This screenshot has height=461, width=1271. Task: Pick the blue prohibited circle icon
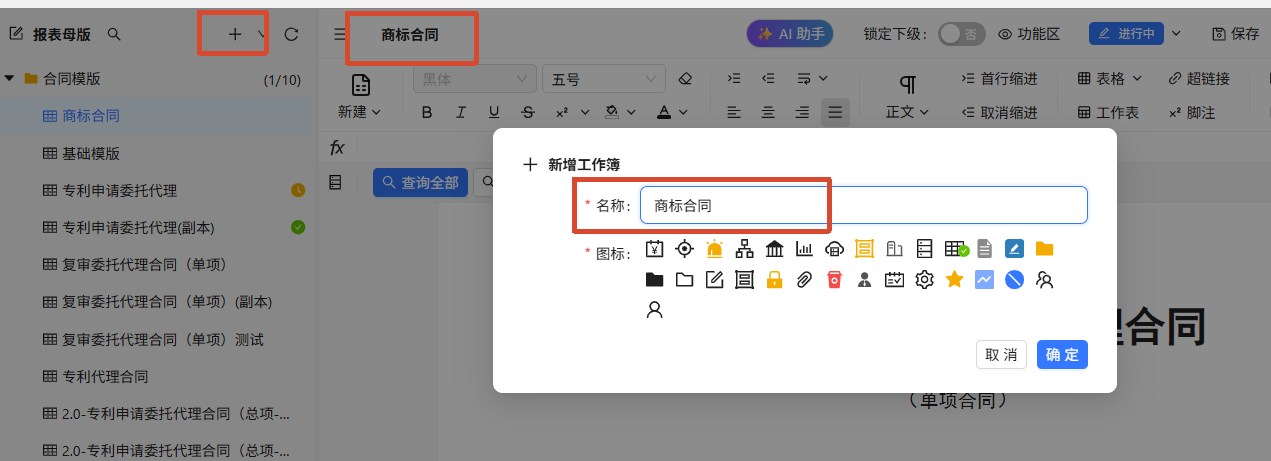tap(1015, 280)
